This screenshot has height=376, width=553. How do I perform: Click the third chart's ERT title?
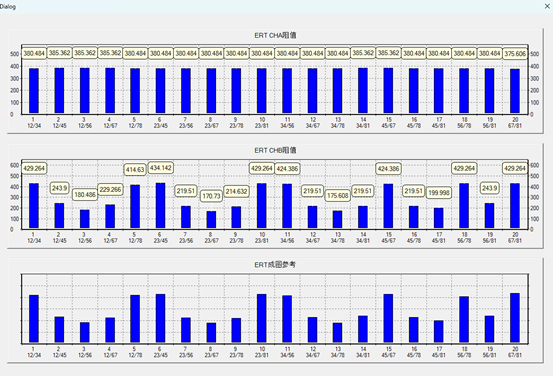[x=275, y=265]
